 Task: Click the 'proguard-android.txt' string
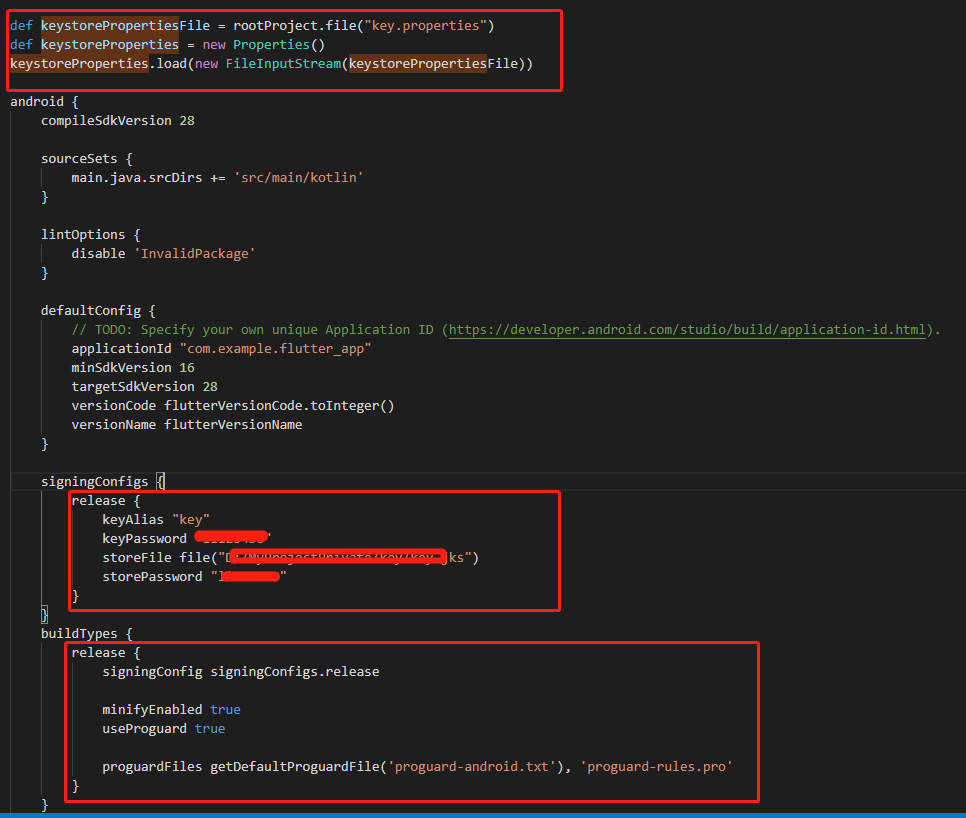[x=472, y=767]
